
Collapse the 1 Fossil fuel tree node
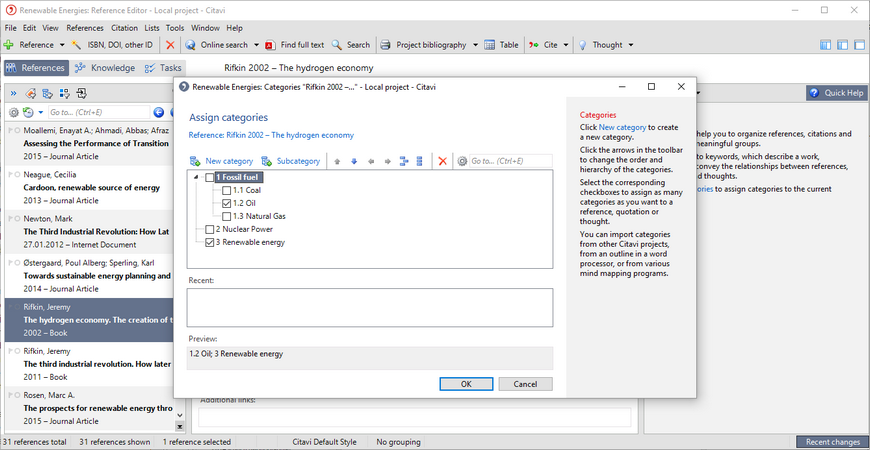pos(195,178)
